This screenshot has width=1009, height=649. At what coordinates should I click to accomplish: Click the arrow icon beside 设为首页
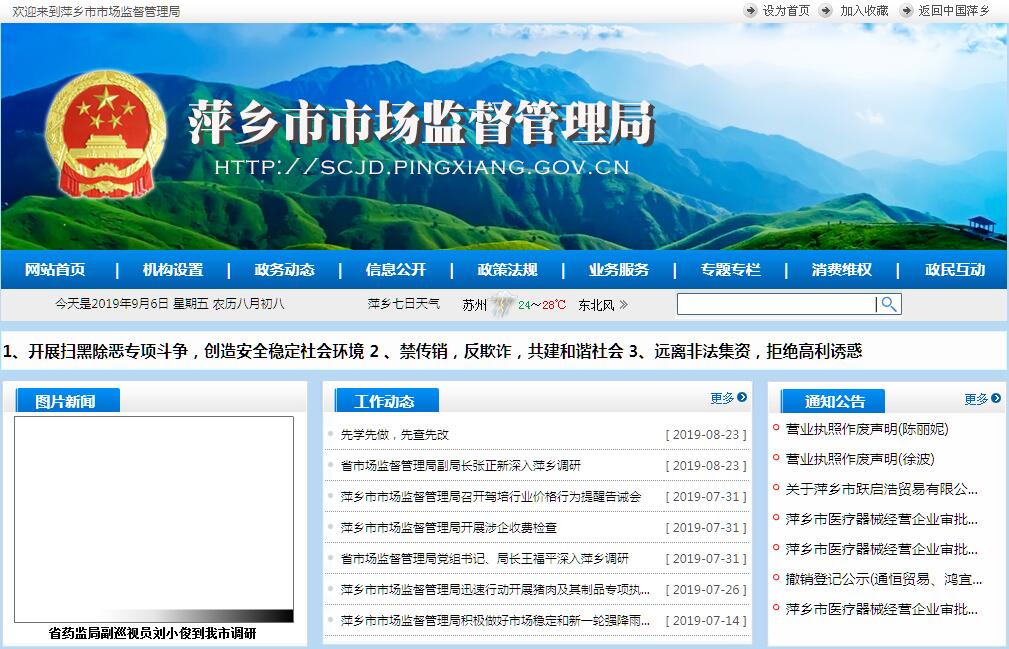[x=750, y=11]
